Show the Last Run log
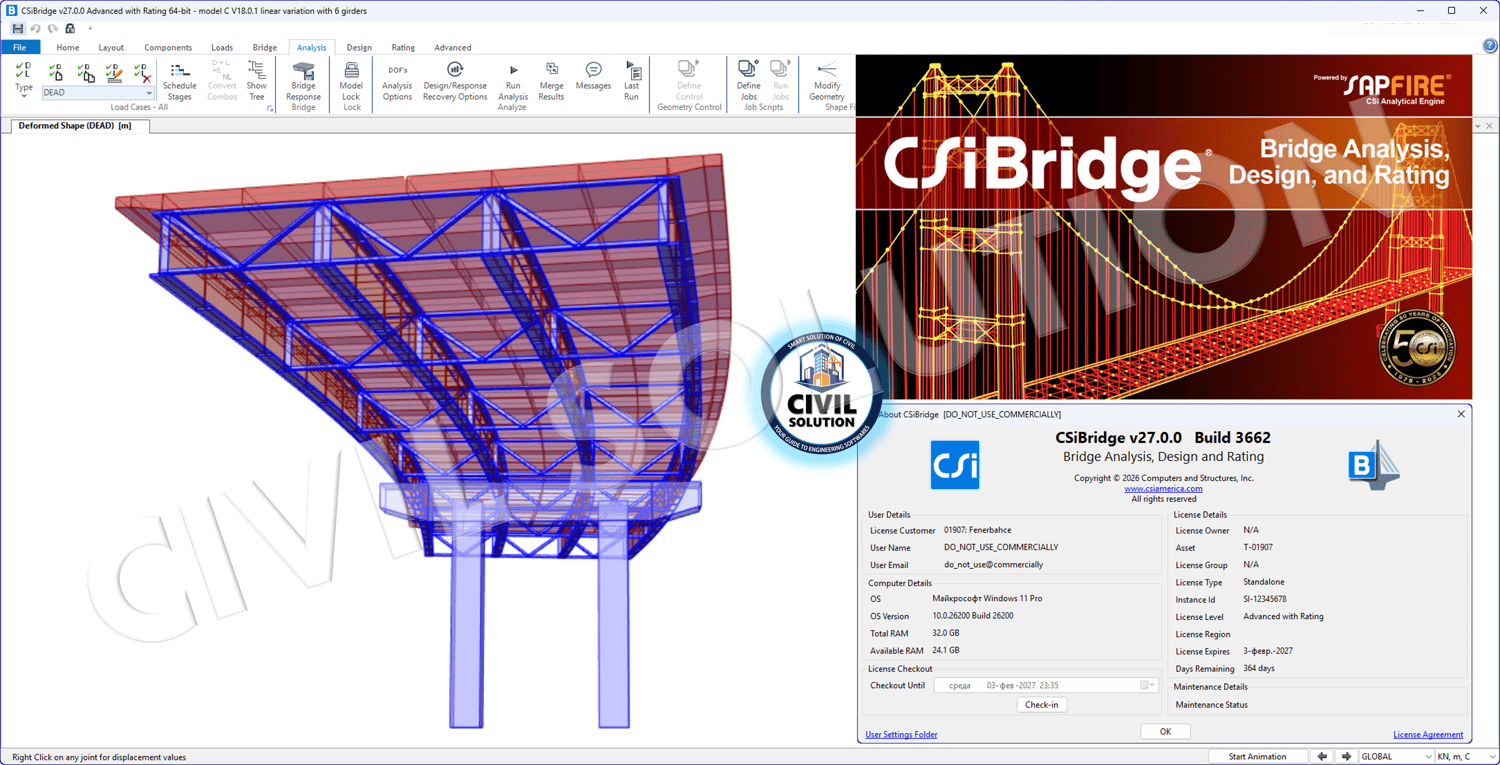This screenshot has height=765, width=1500. (x=632, y=81)
